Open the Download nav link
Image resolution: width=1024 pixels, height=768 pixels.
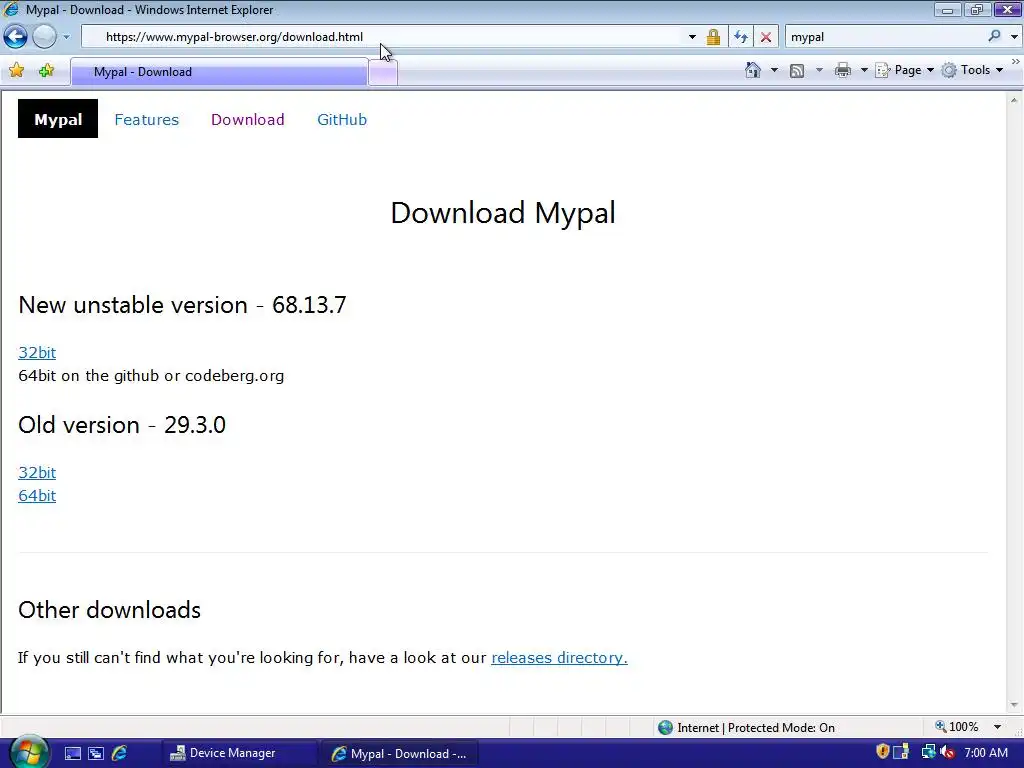[x=248, y=120]
